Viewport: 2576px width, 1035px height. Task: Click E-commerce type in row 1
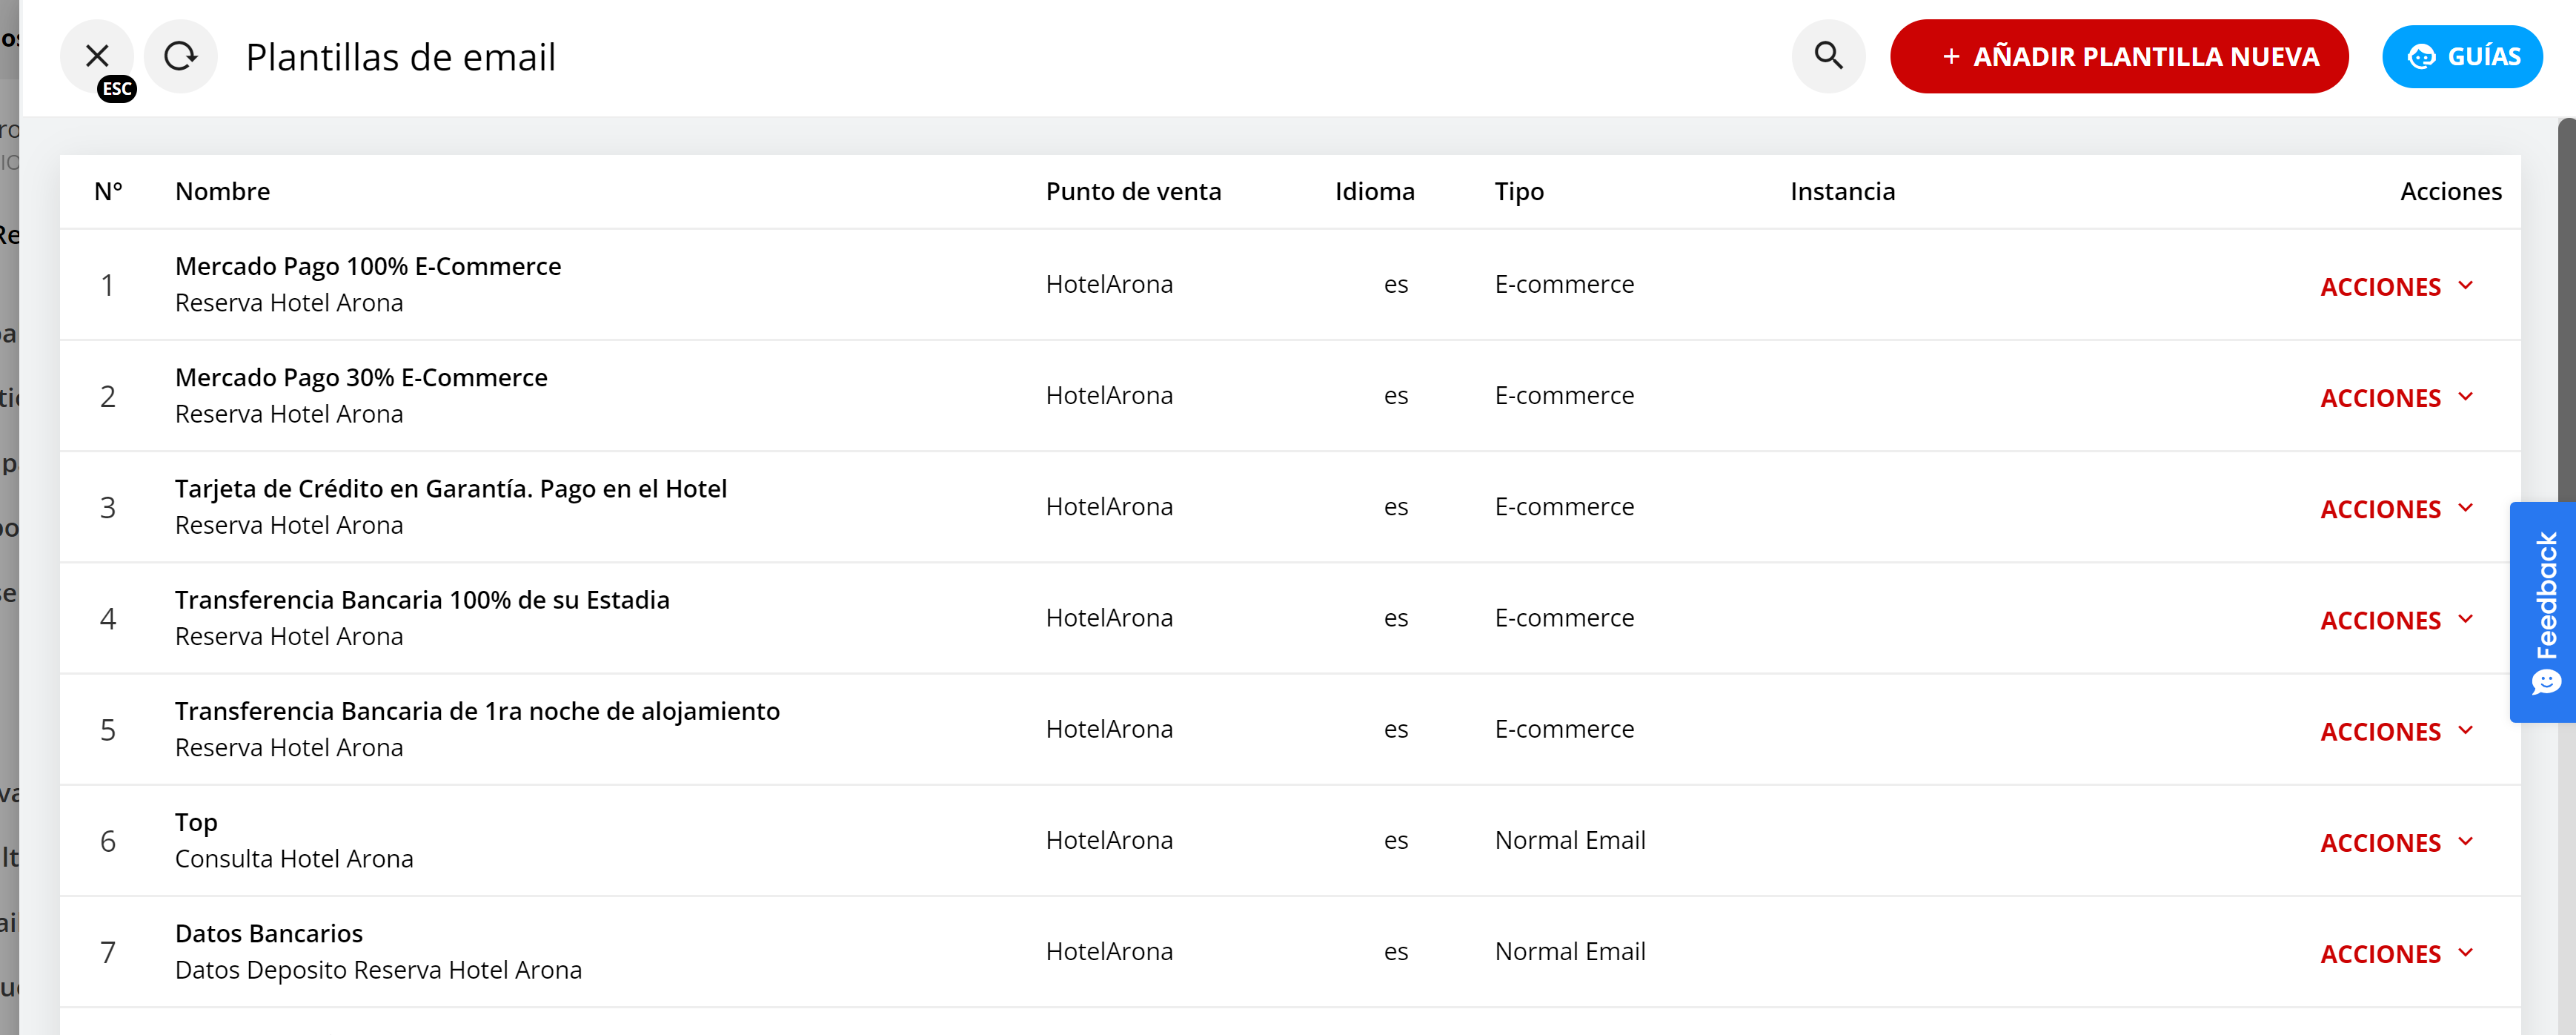click(1564, 284)
